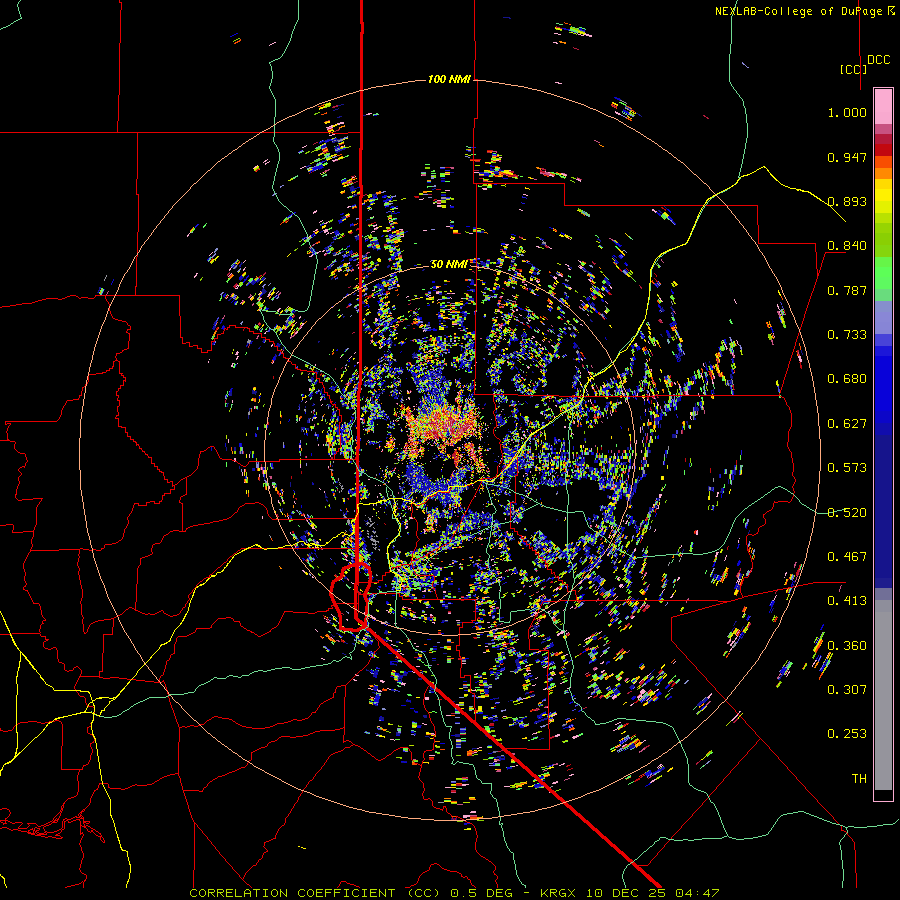Pick the yellow segment of the color bar

pyautogui.click(x=883, y=196)
